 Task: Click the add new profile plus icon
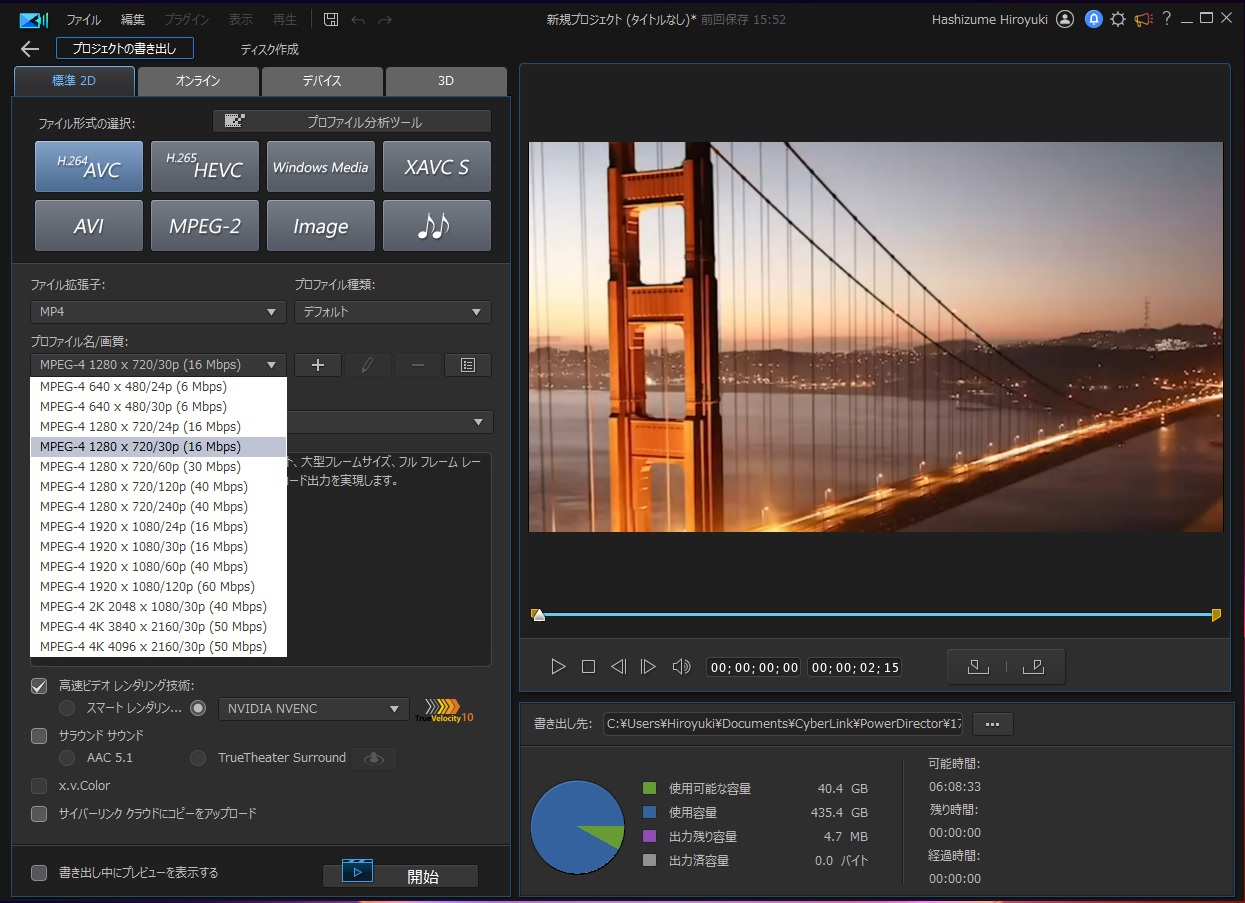318,365
